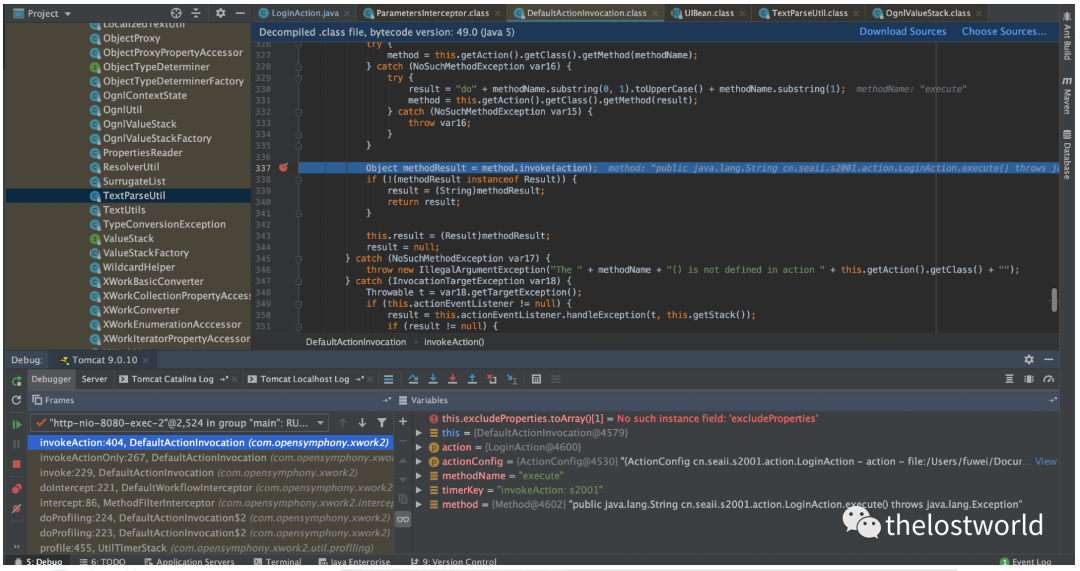Add a new watch with the plus icon
The width and height of the screenshot is (1080, 571).
(403, 422)
